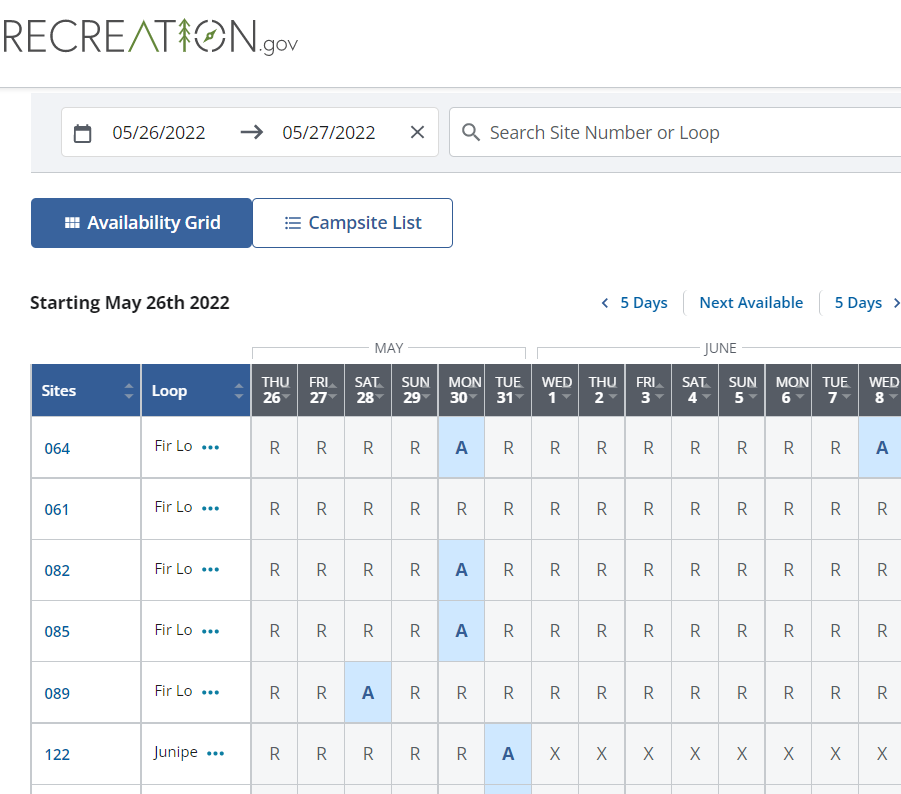Open more options dots for site 064 loop
Screen dimensions: 901x794
pyautogui.click(x=210, y=447)
